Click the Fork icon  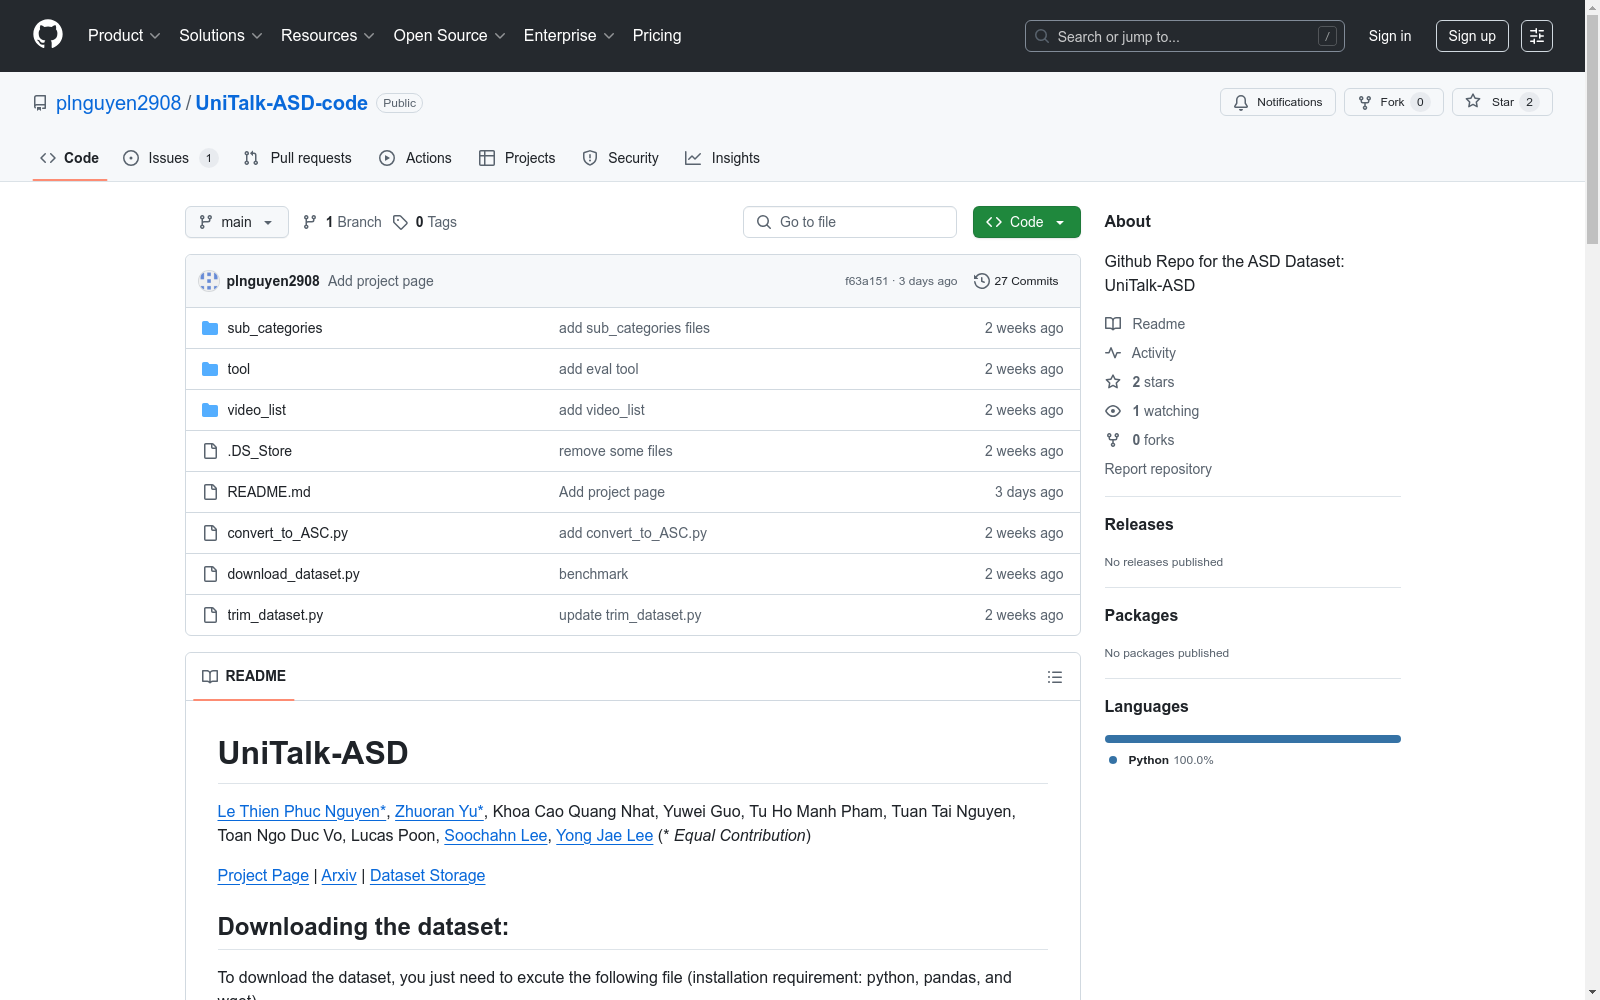(1365, 102)
